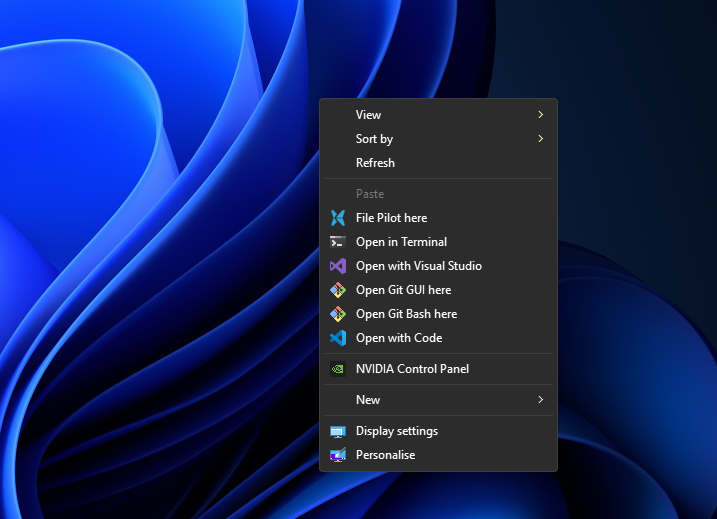717x519 pixels.
Task: Expand the View submenu arrow
Action: pyautogui.click(x=541, y=115)
